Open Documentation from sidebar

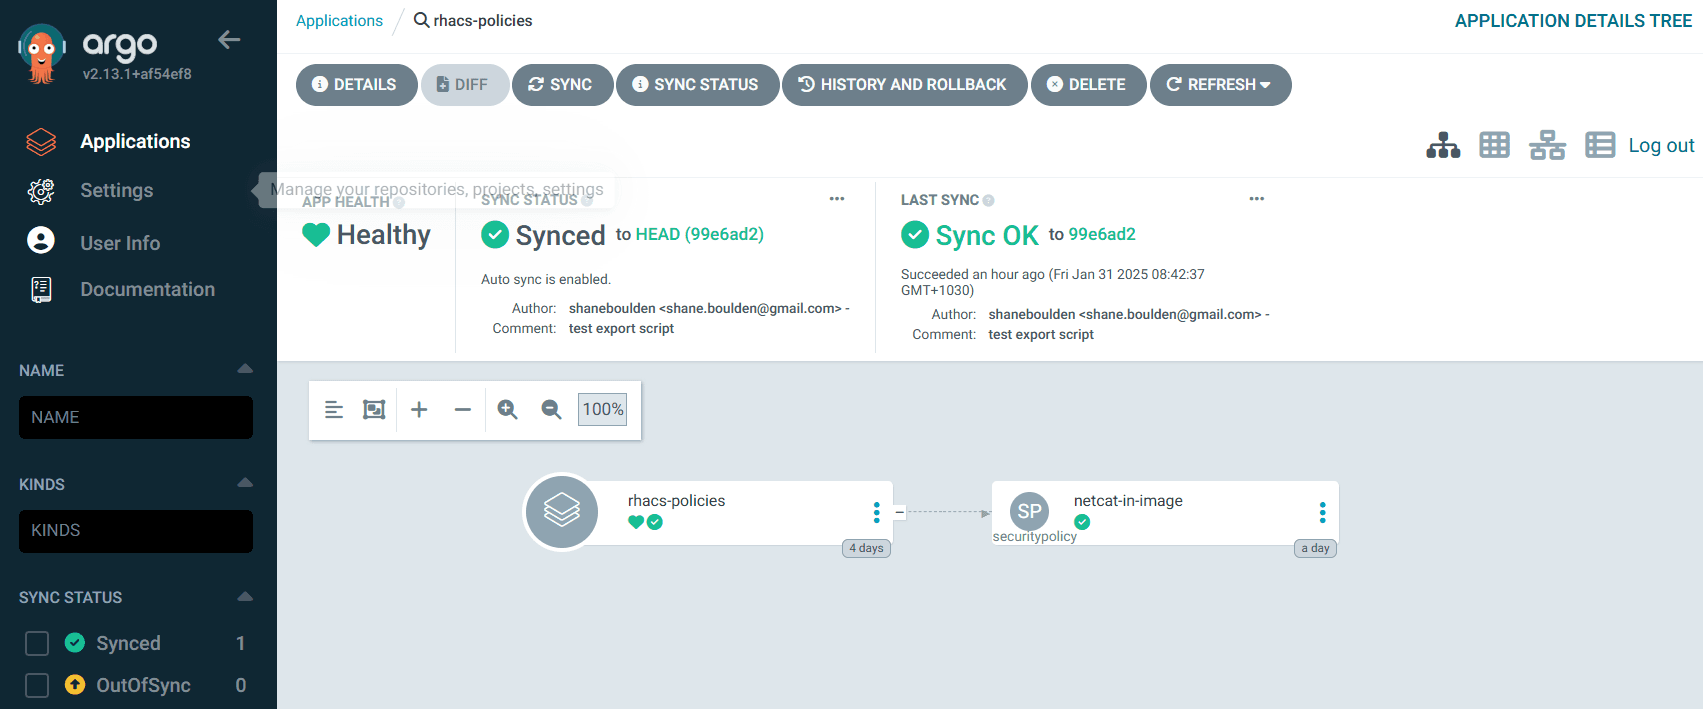(x=148, y=289)
